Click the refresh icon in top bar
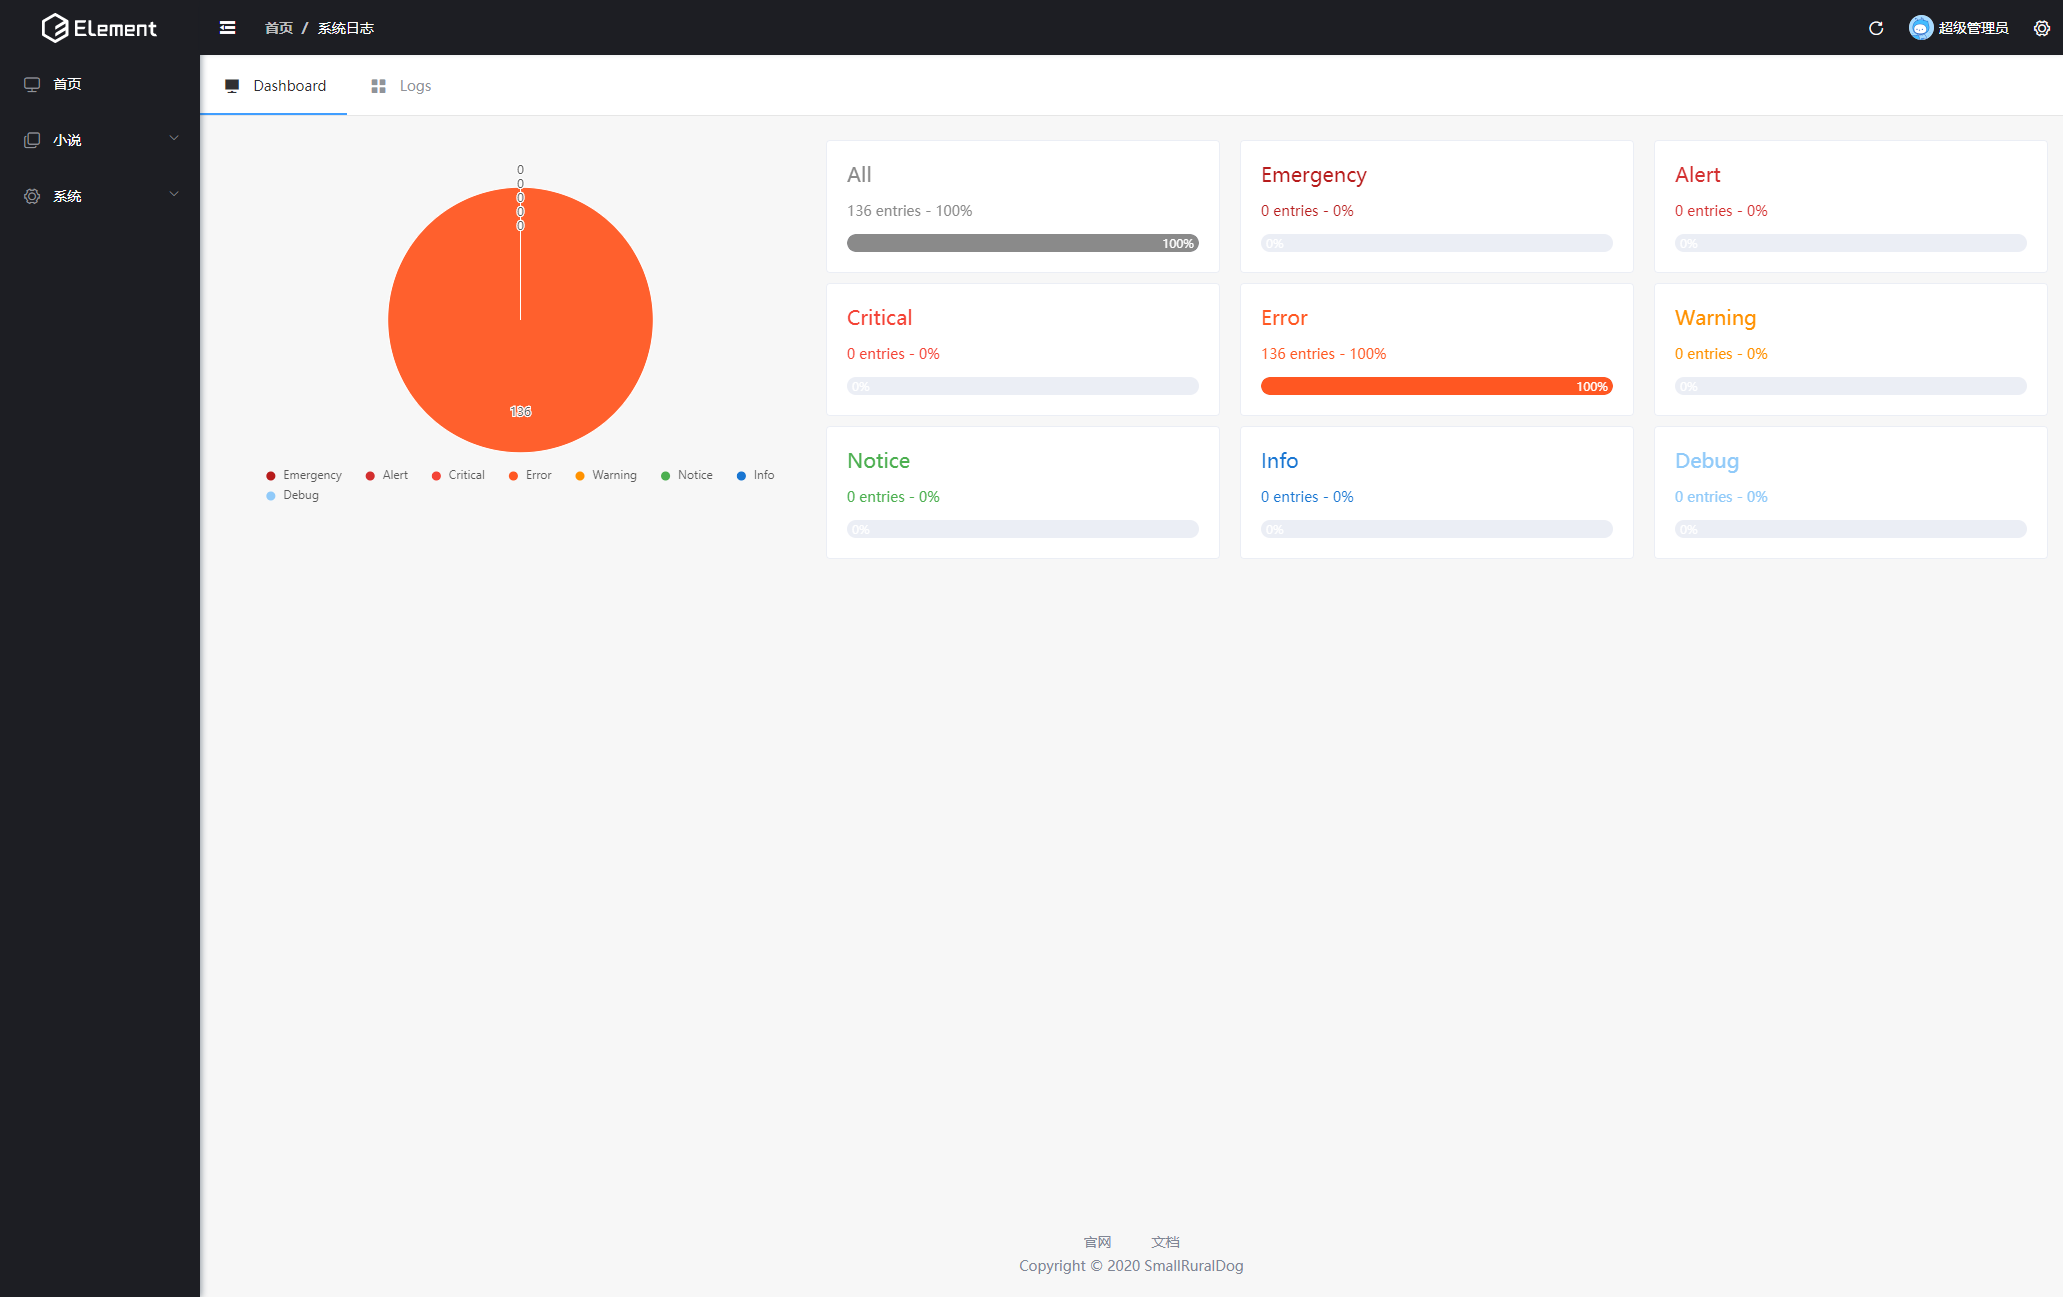 (x=1876, y=28)
